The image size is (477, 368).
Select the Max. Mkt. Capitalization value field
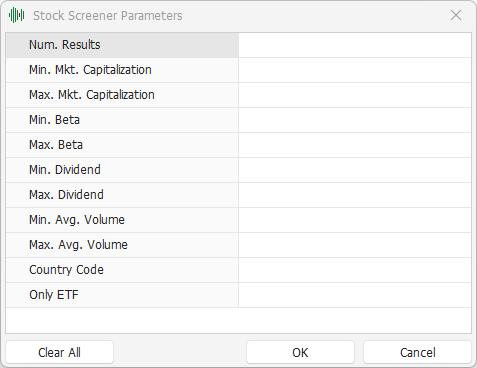[x=355, y=95]
